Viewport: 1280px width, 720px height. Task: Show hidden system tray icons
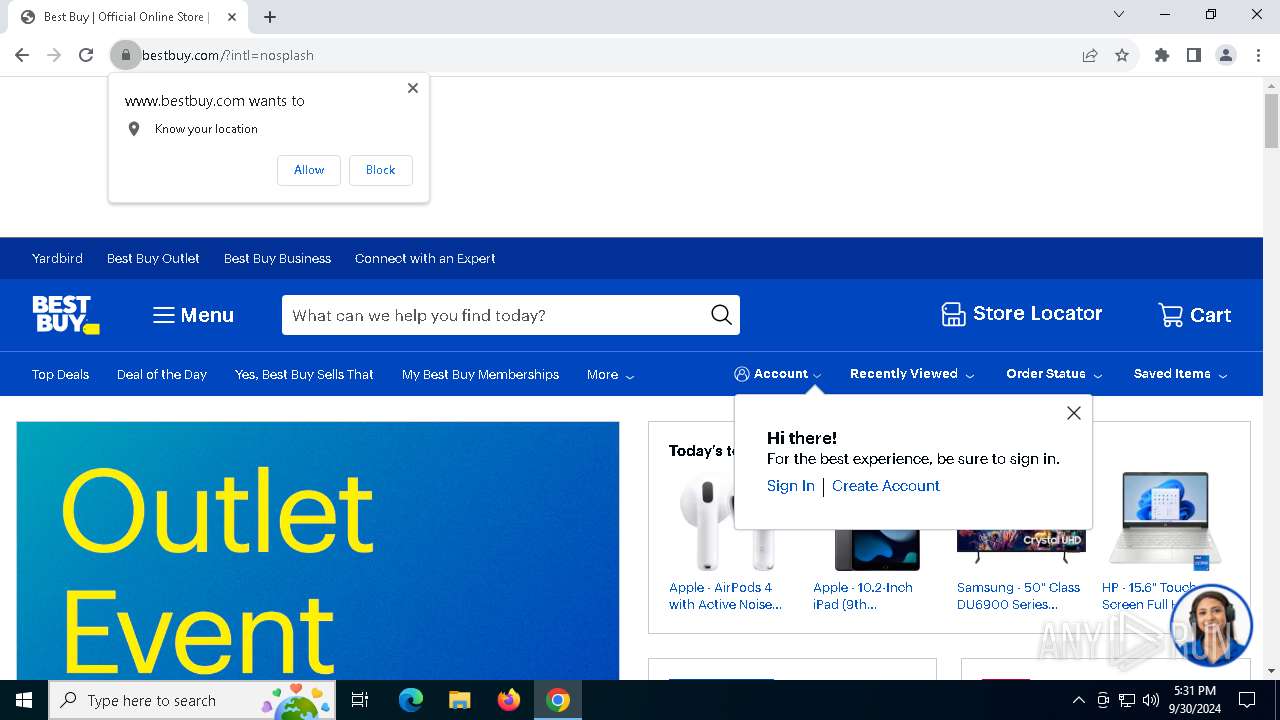pos(1078,700)
